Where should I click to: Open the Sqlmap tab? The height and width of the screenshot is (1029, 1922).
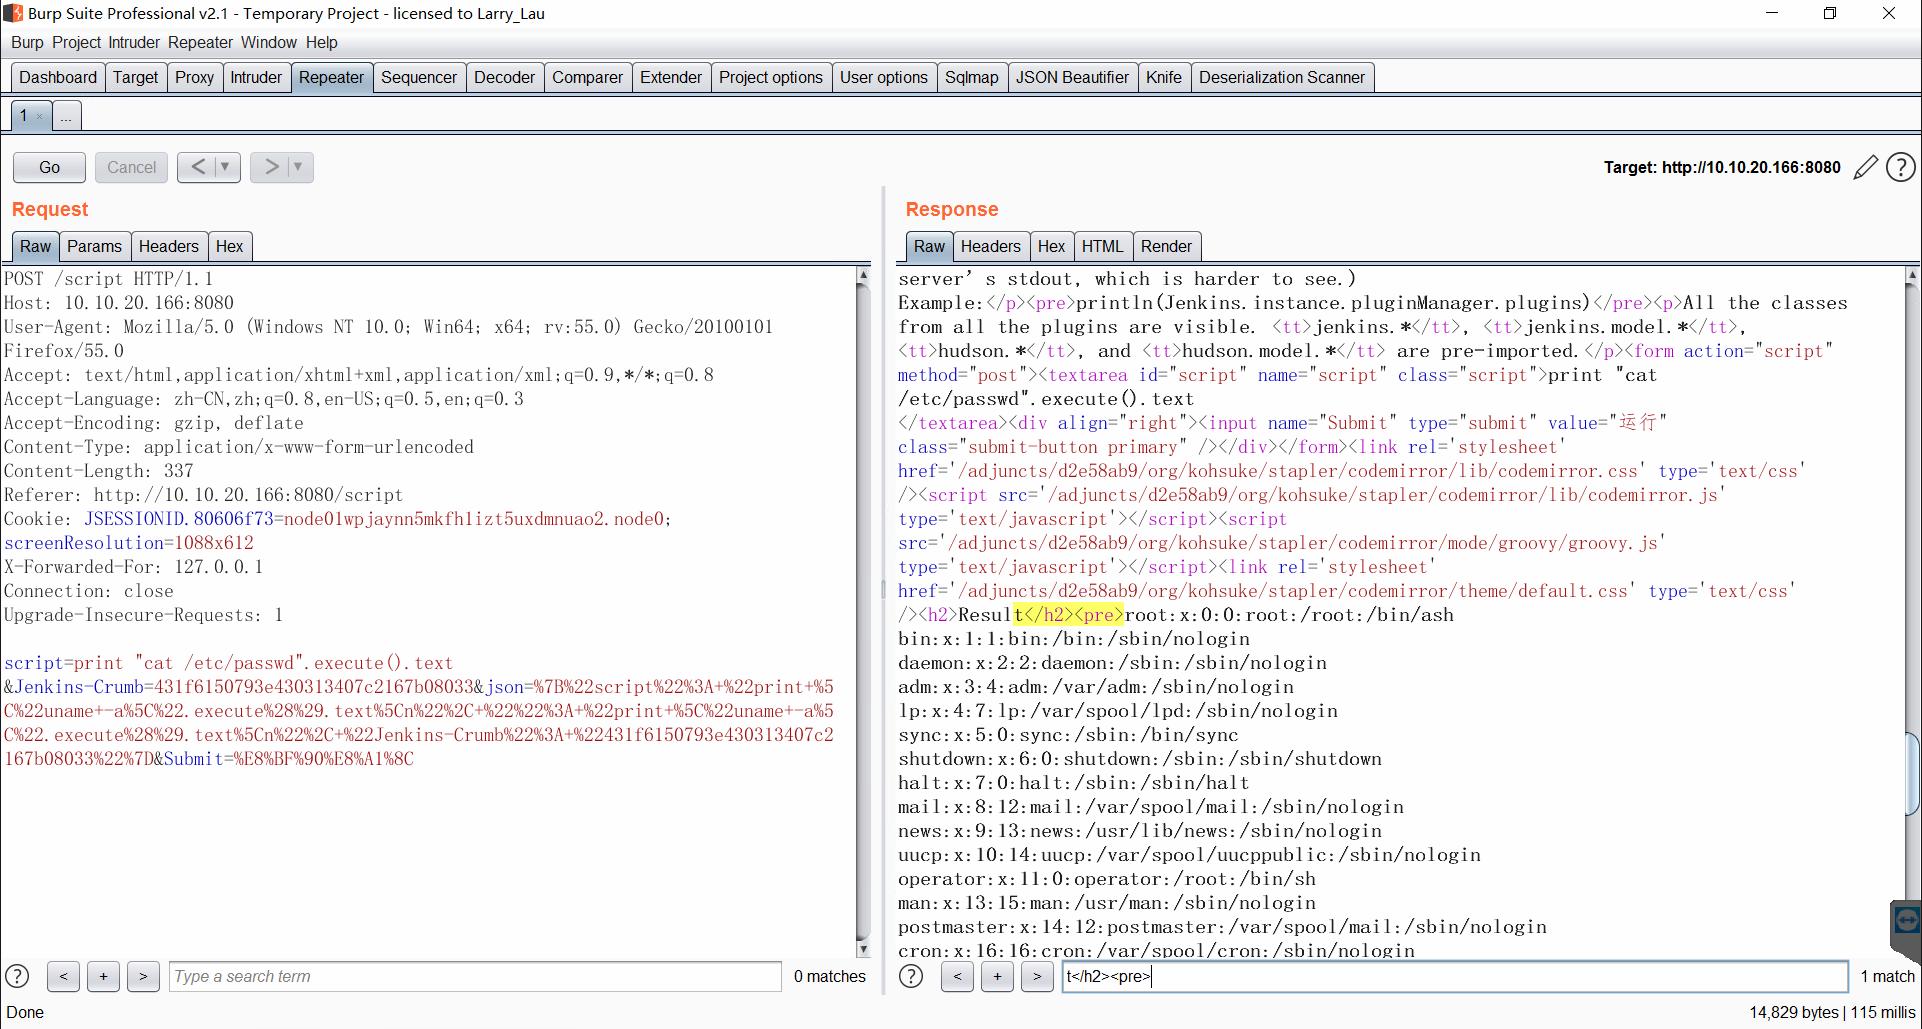pyautogui.click(x=971, y=77)
